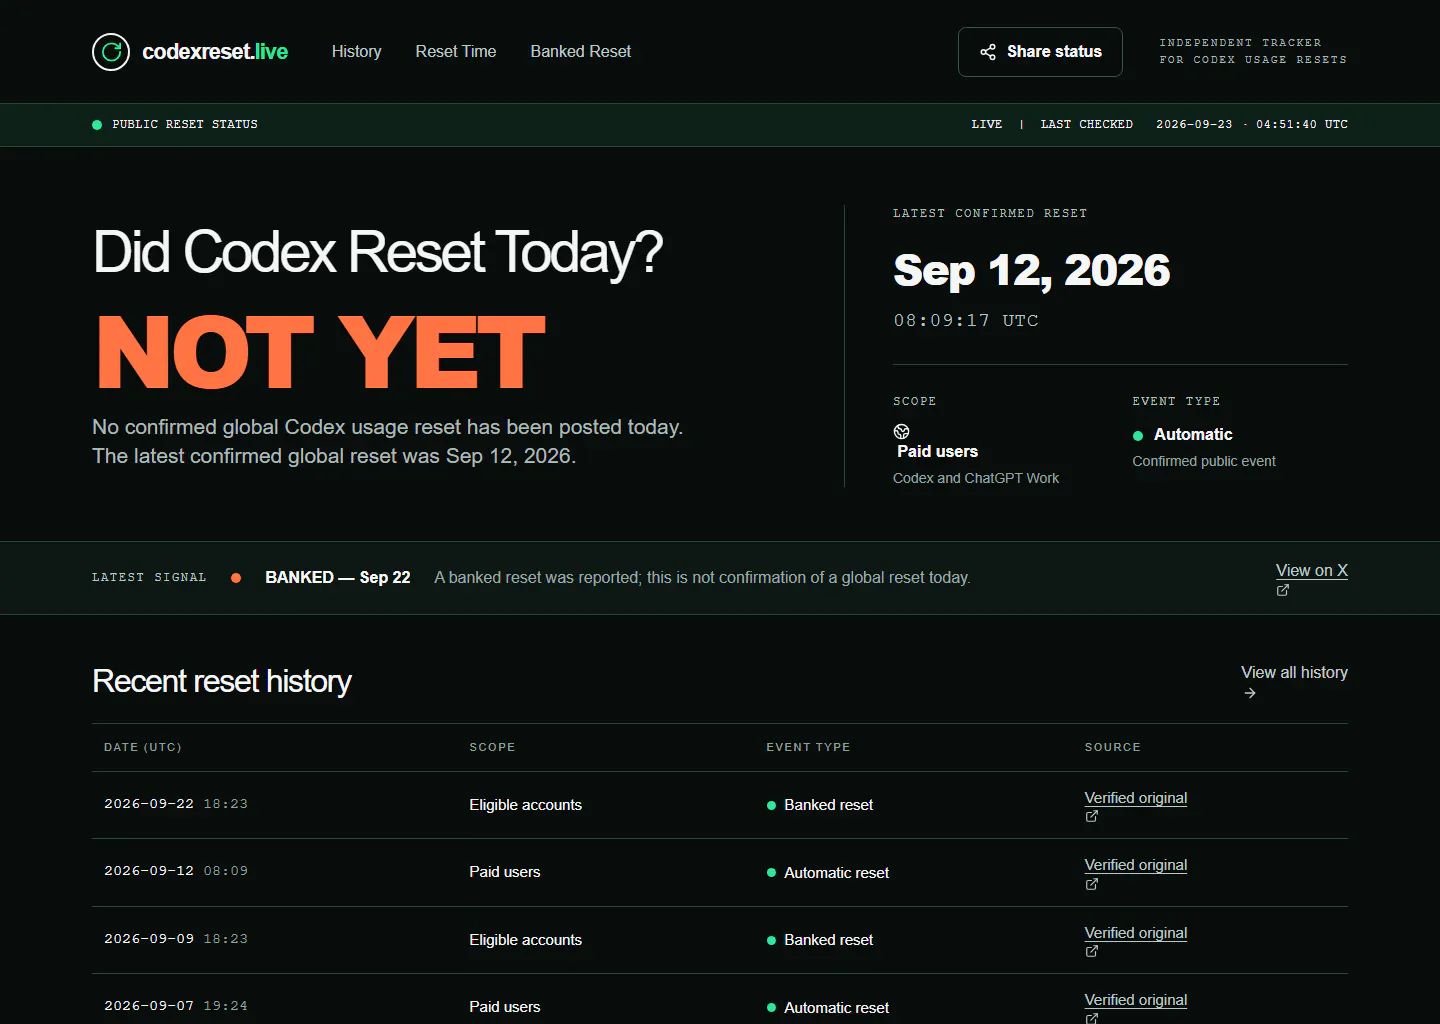1440x1024 pixels.
Task: Open the View on X link
Action: (1311, 570)
